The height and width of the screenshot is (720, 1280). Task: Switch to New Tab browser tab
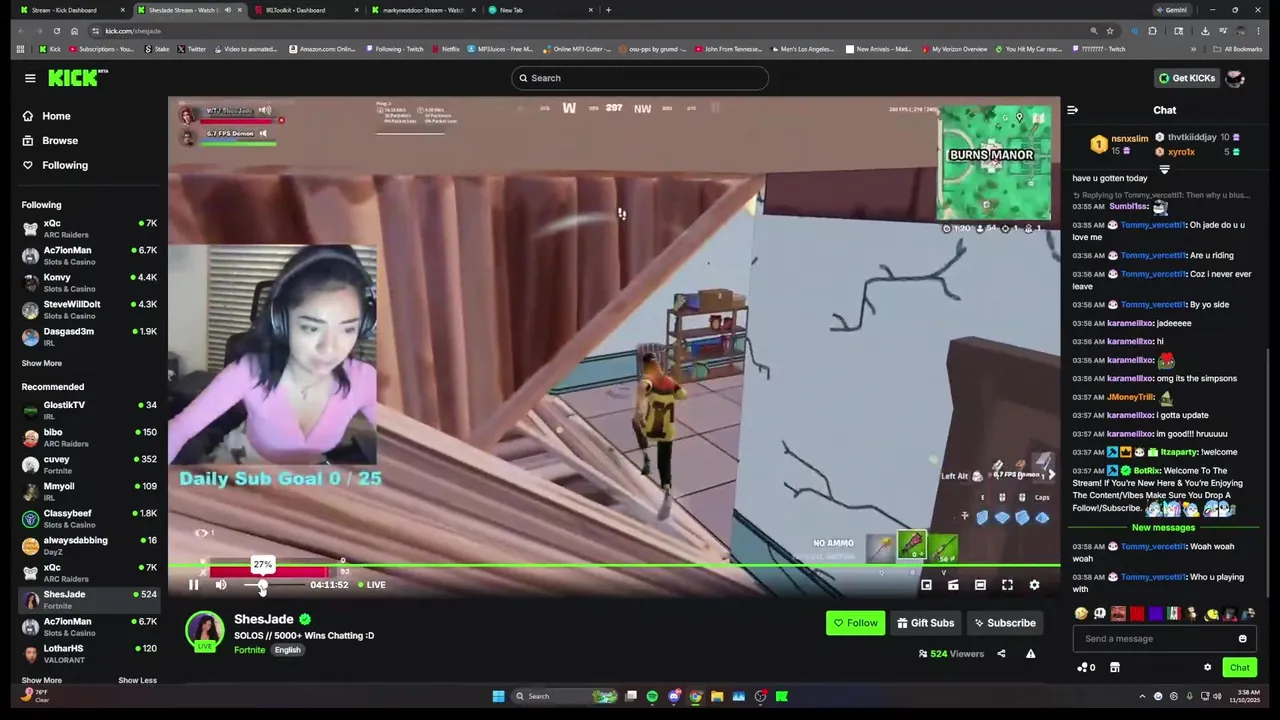pos(540,10)
